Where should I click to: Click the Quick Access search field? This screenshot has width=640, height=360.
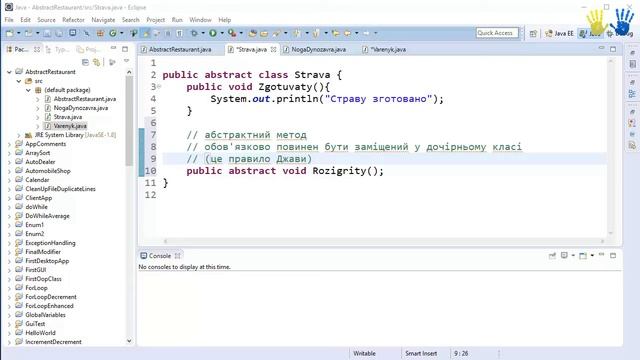coord(497,33)
